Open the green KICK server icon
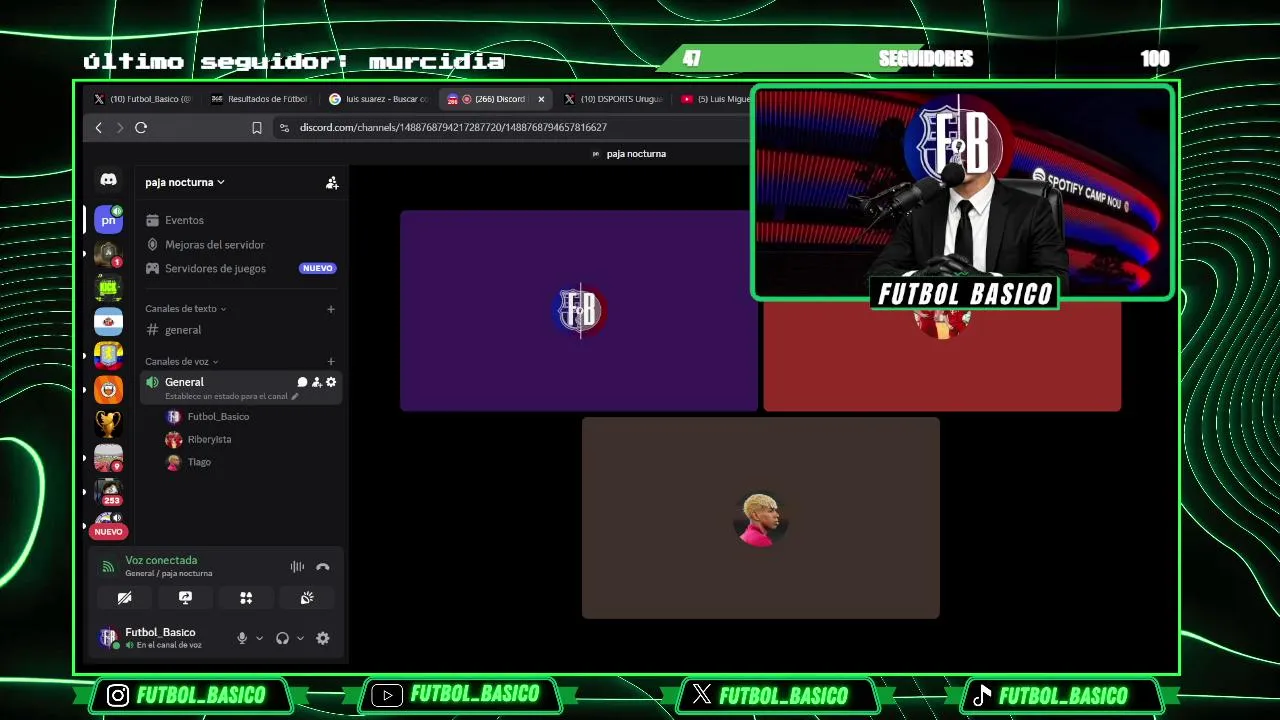 108,288
